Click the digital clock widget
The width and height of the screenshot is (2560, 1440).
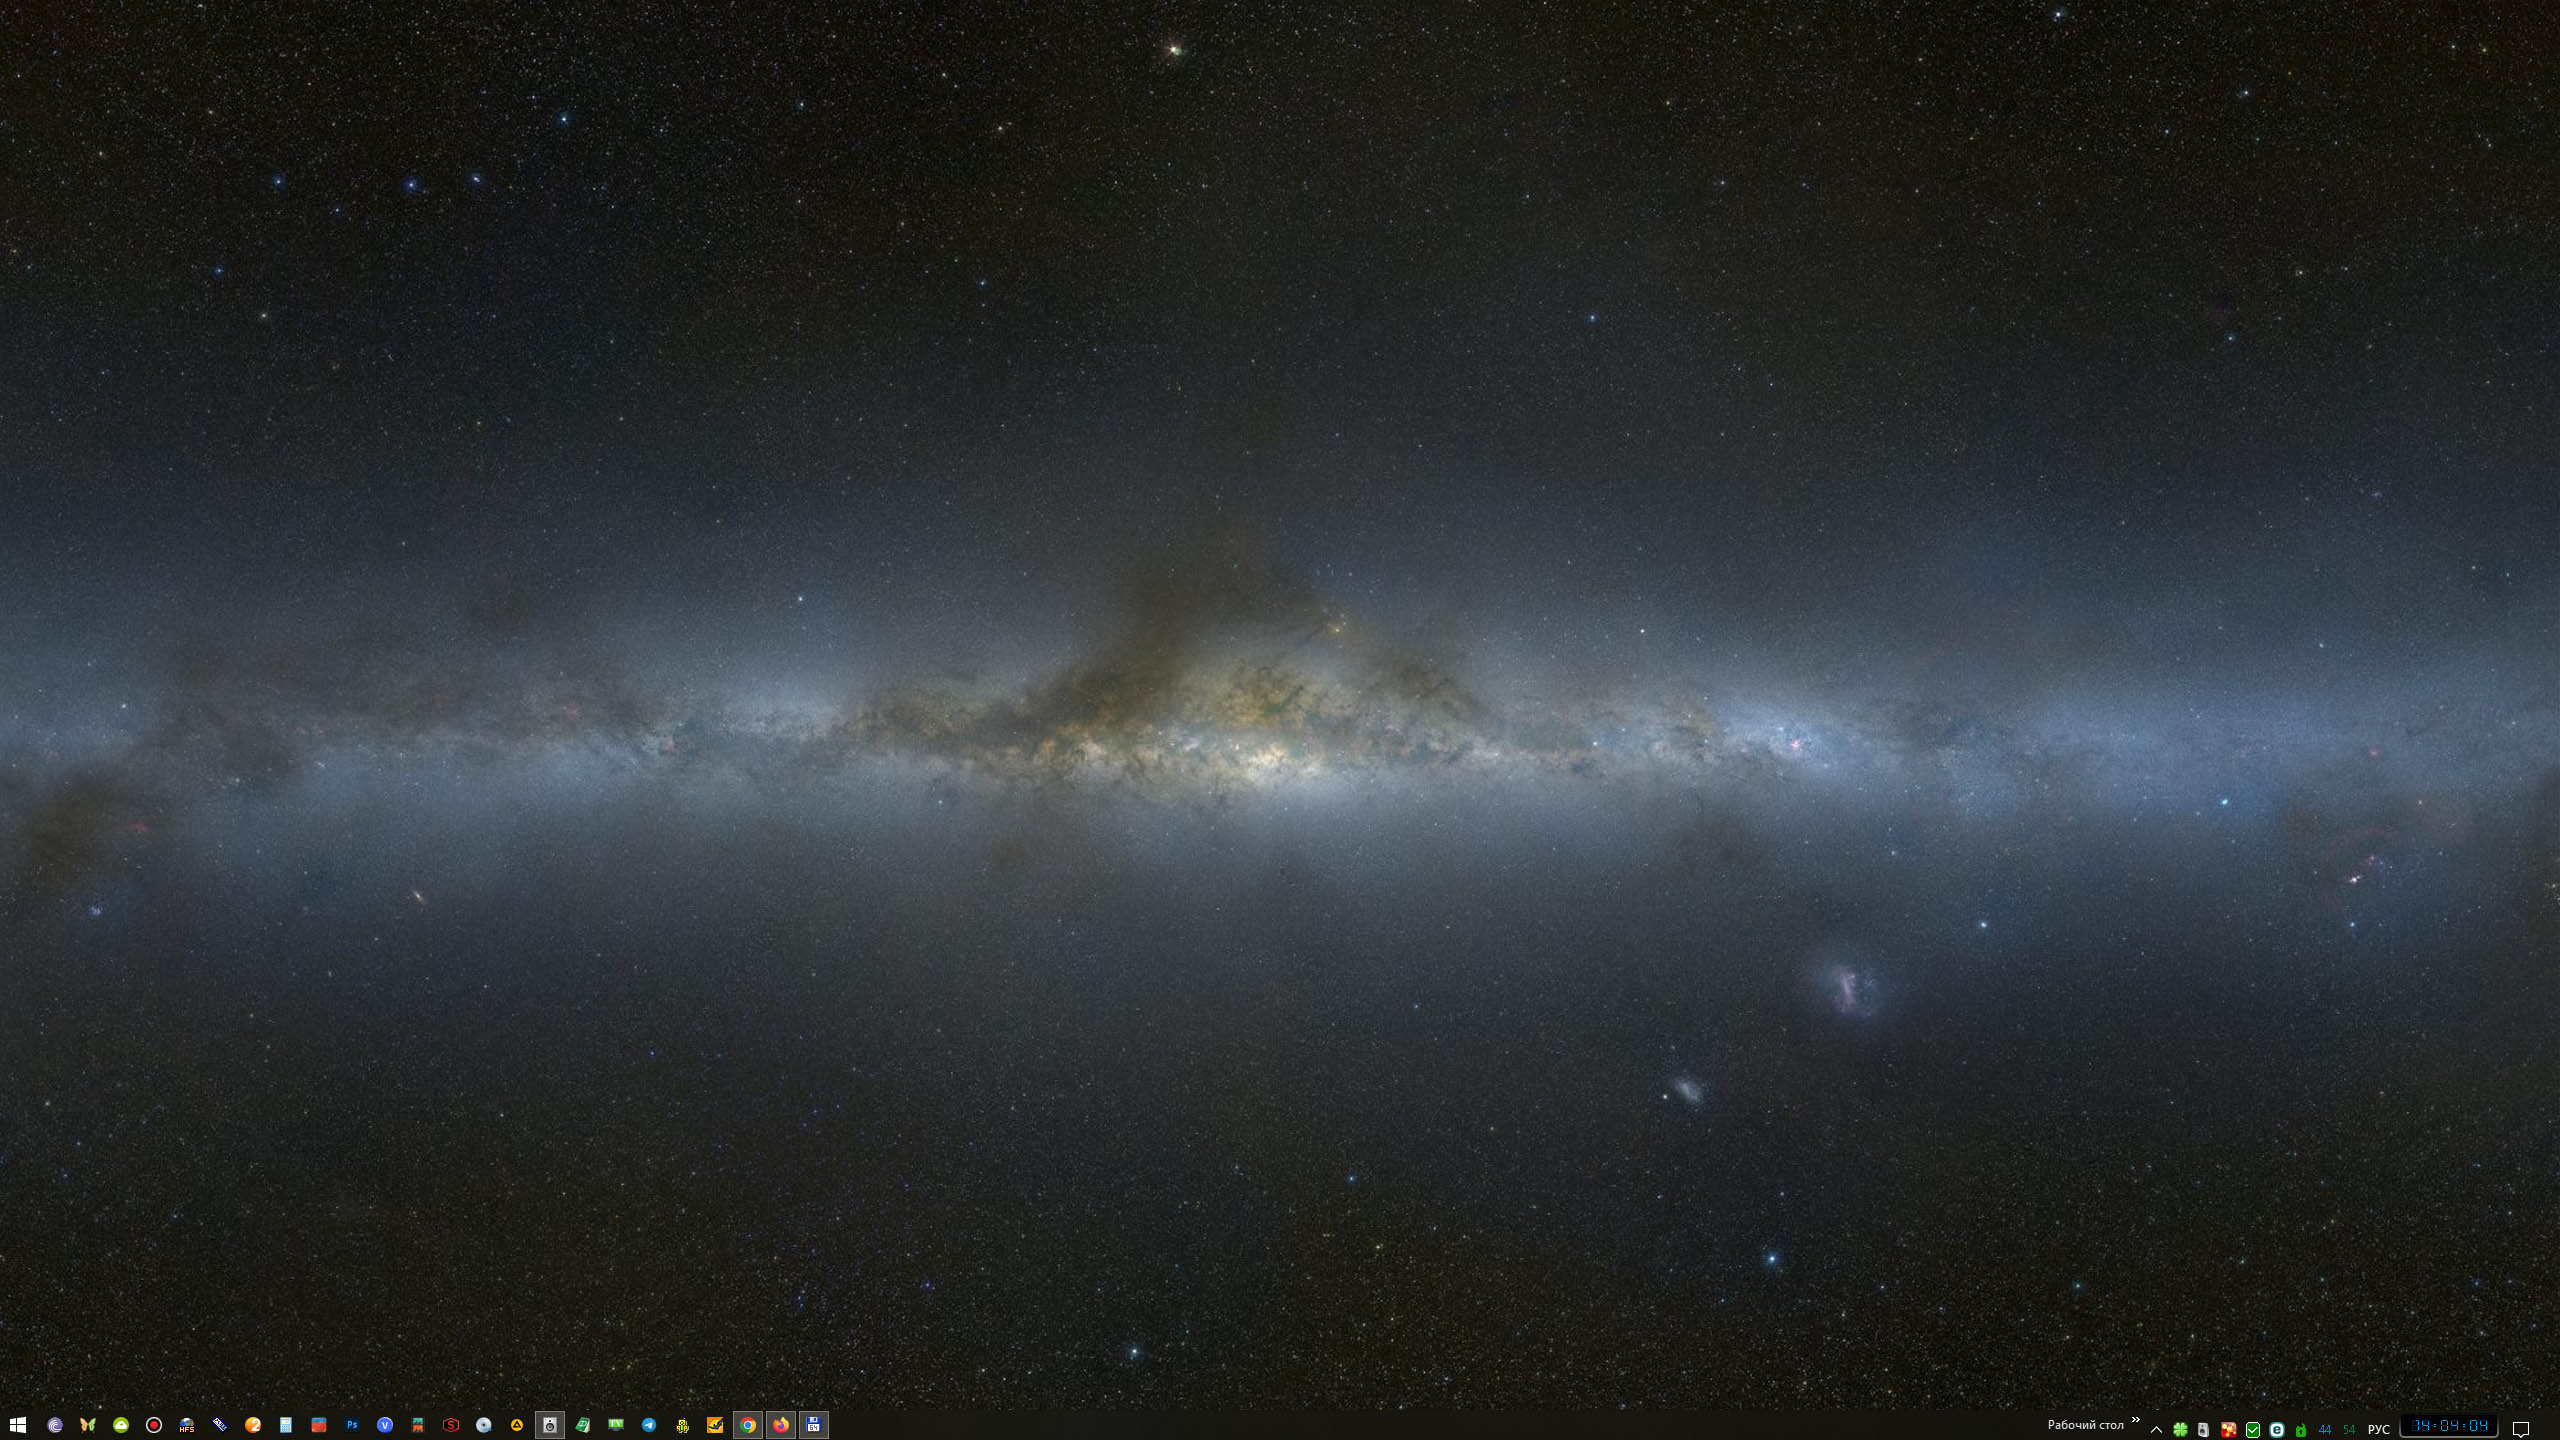(2449, 1426)
